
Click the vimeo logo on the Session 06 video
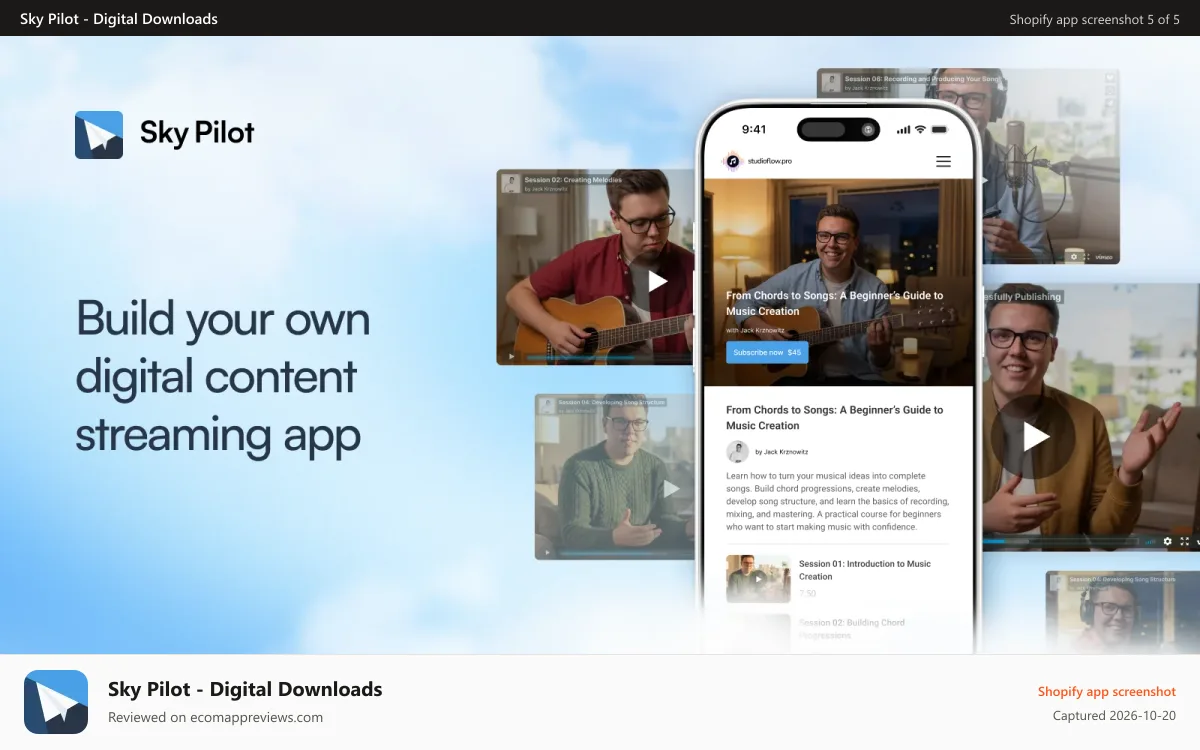[x=1103, y=257]
